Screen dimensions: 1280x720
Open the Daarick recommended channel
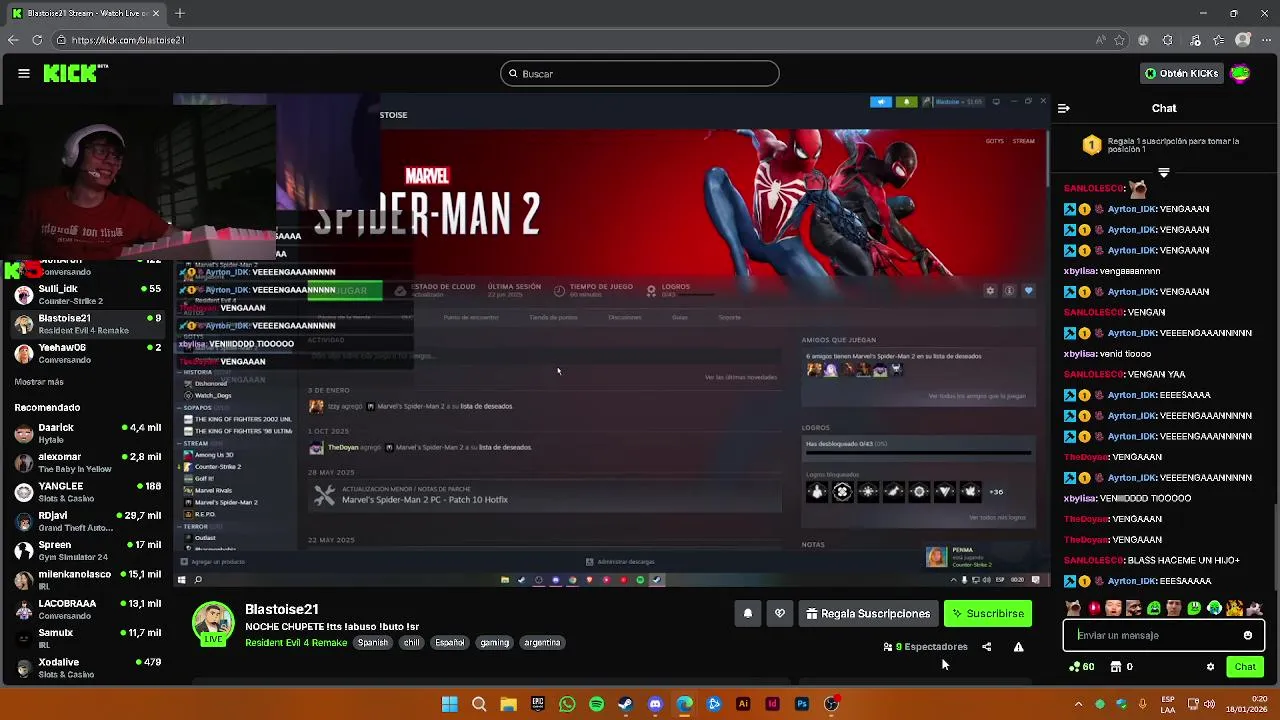[87, 433]
